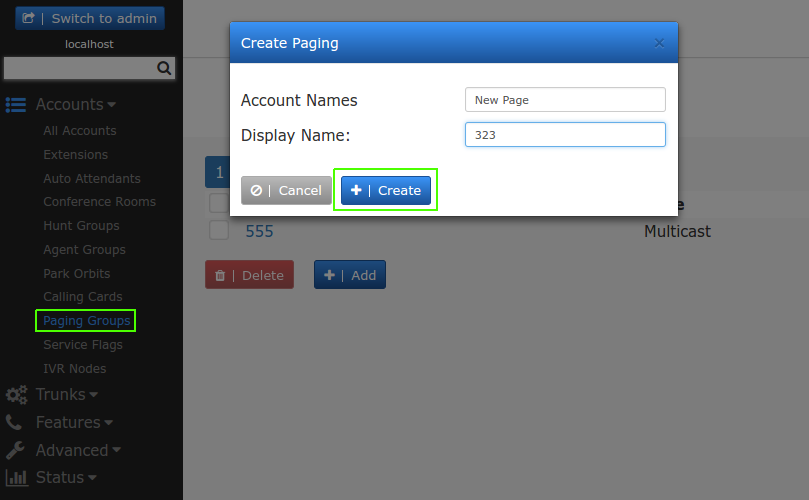The image size is (809, 500).
Task: Click the Advanced wrench icon
Action: tap(15, 450)
